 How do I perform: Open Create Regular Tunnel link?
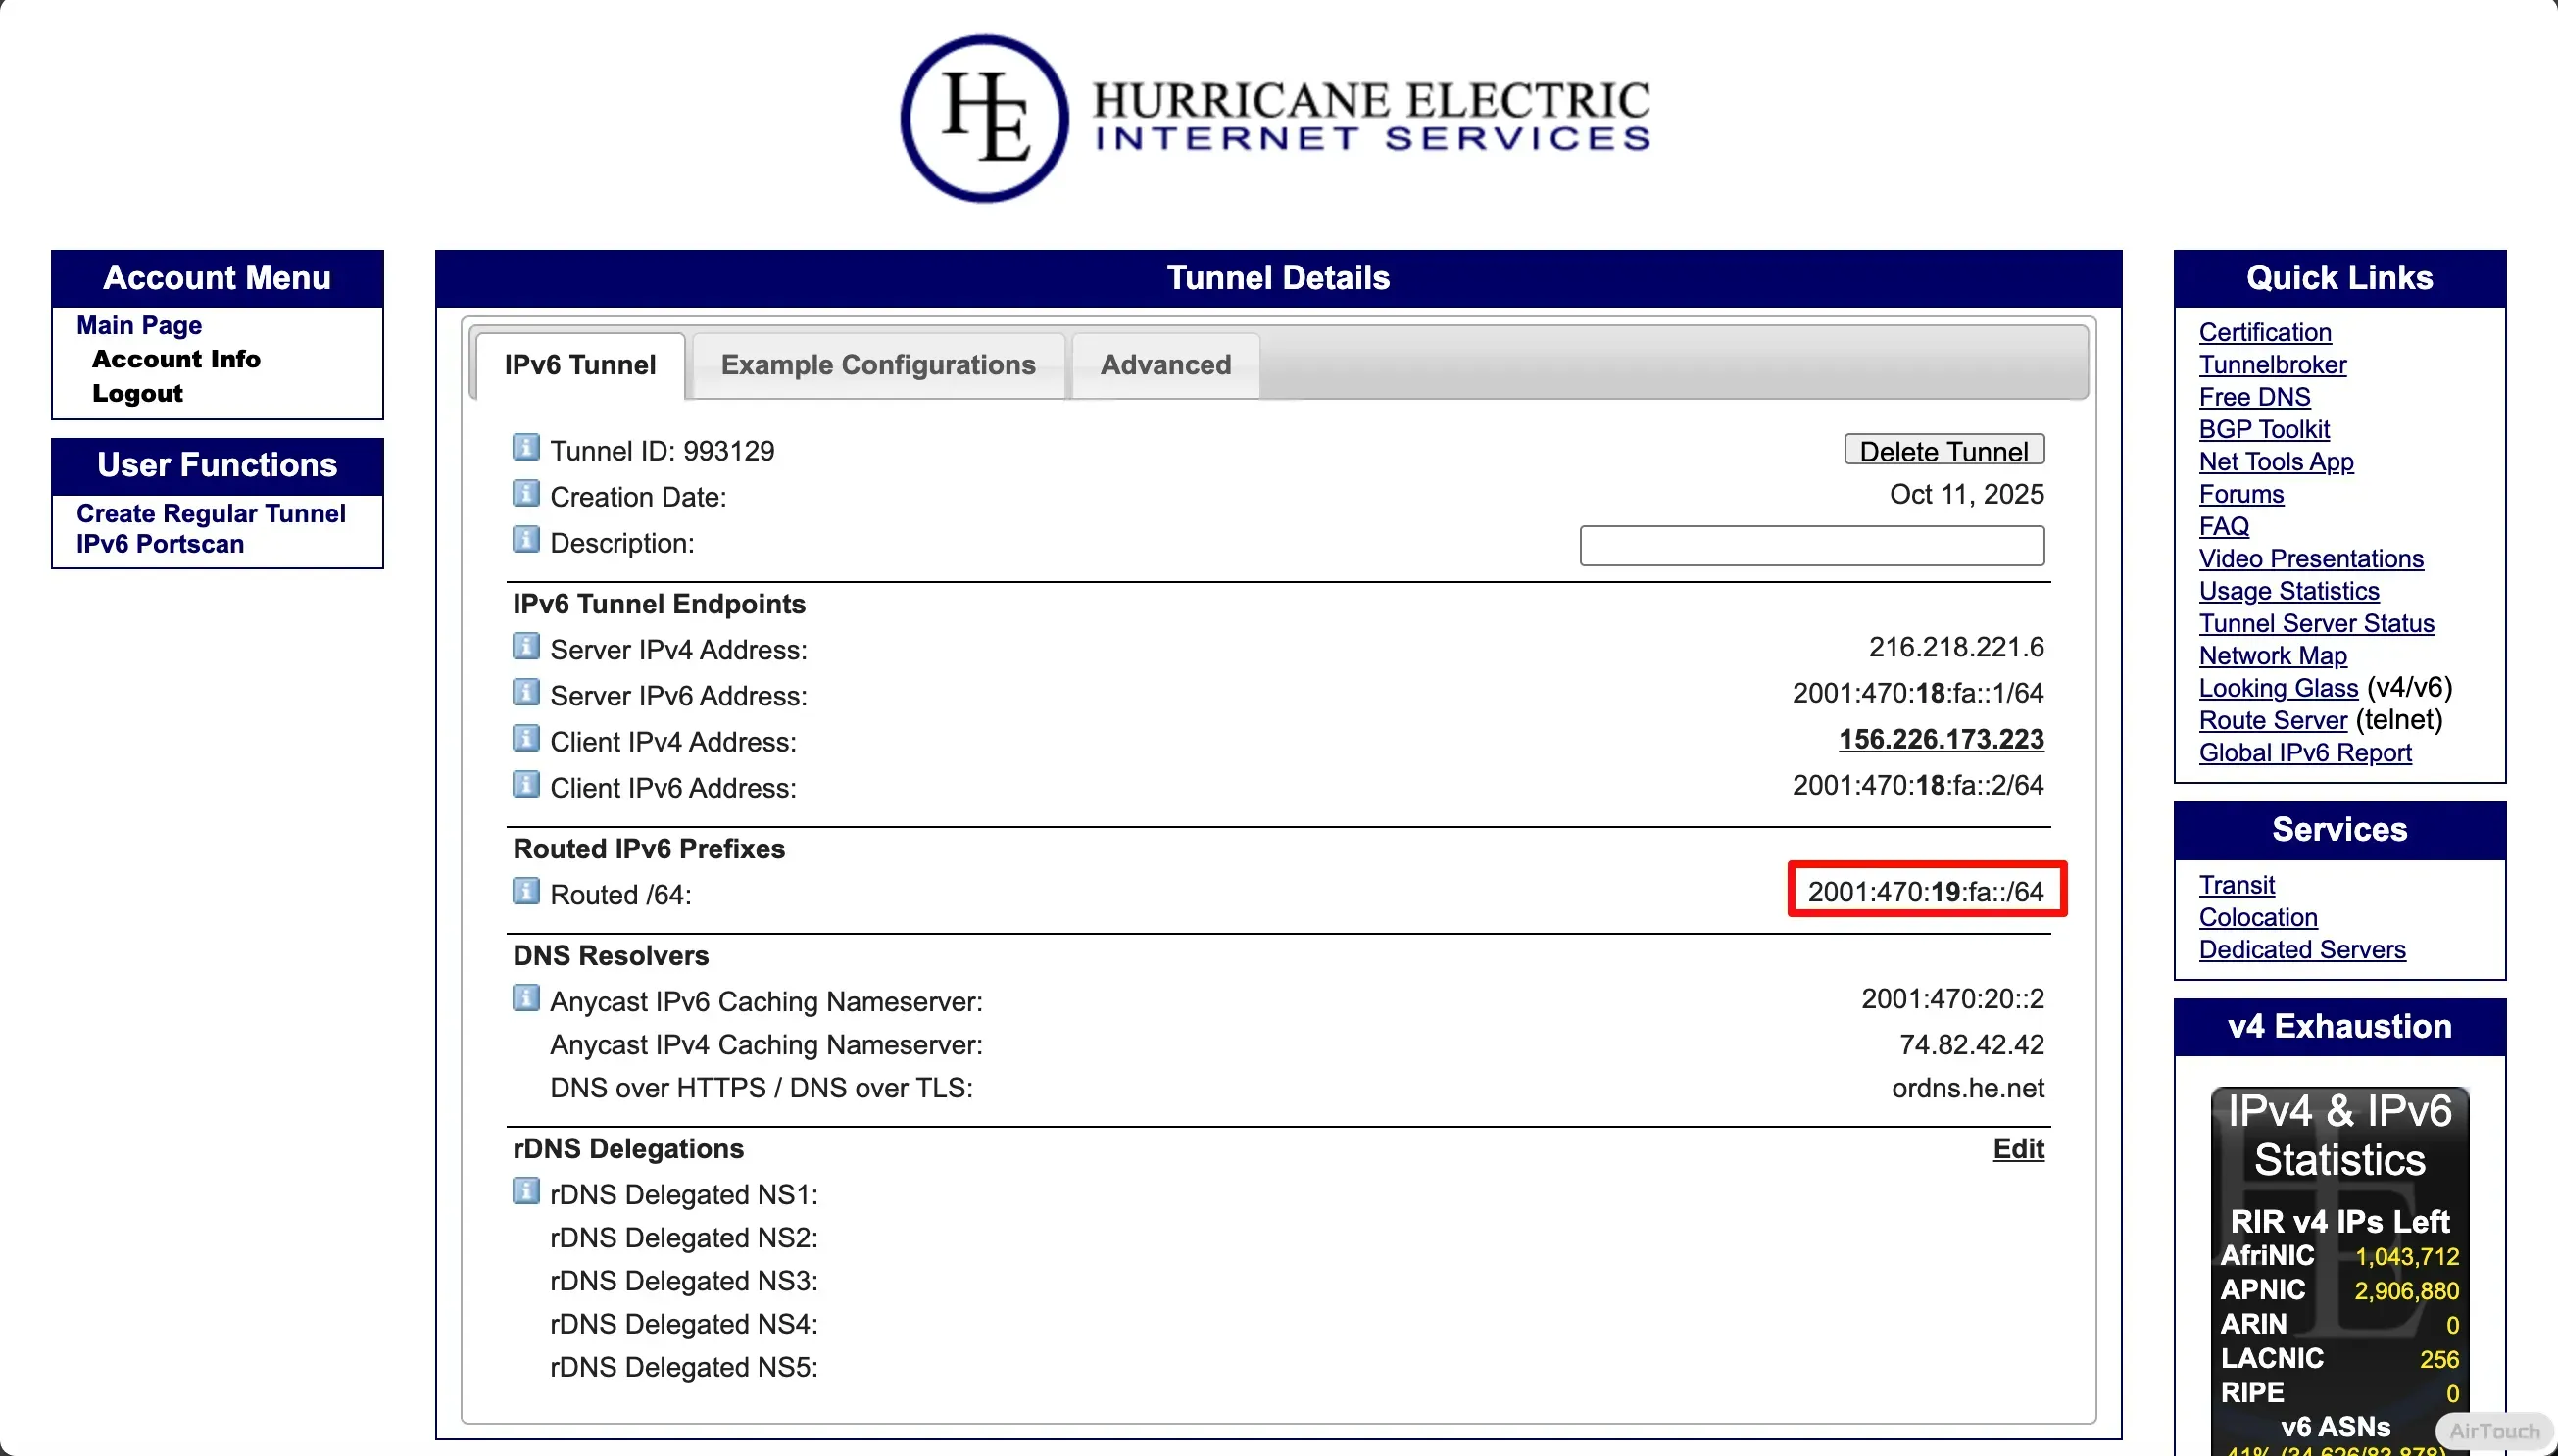(x=211, y=513)
